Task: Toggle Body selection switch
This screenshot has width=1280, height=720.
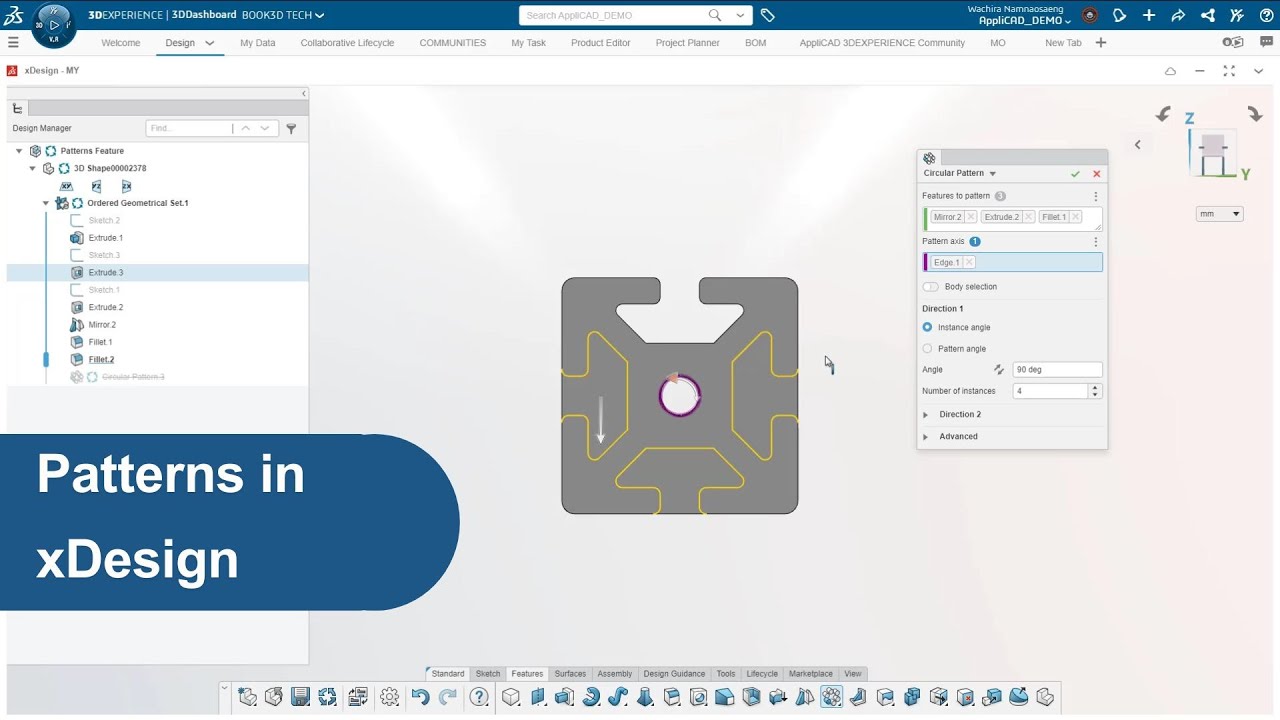Action: (x=930, y=287)
